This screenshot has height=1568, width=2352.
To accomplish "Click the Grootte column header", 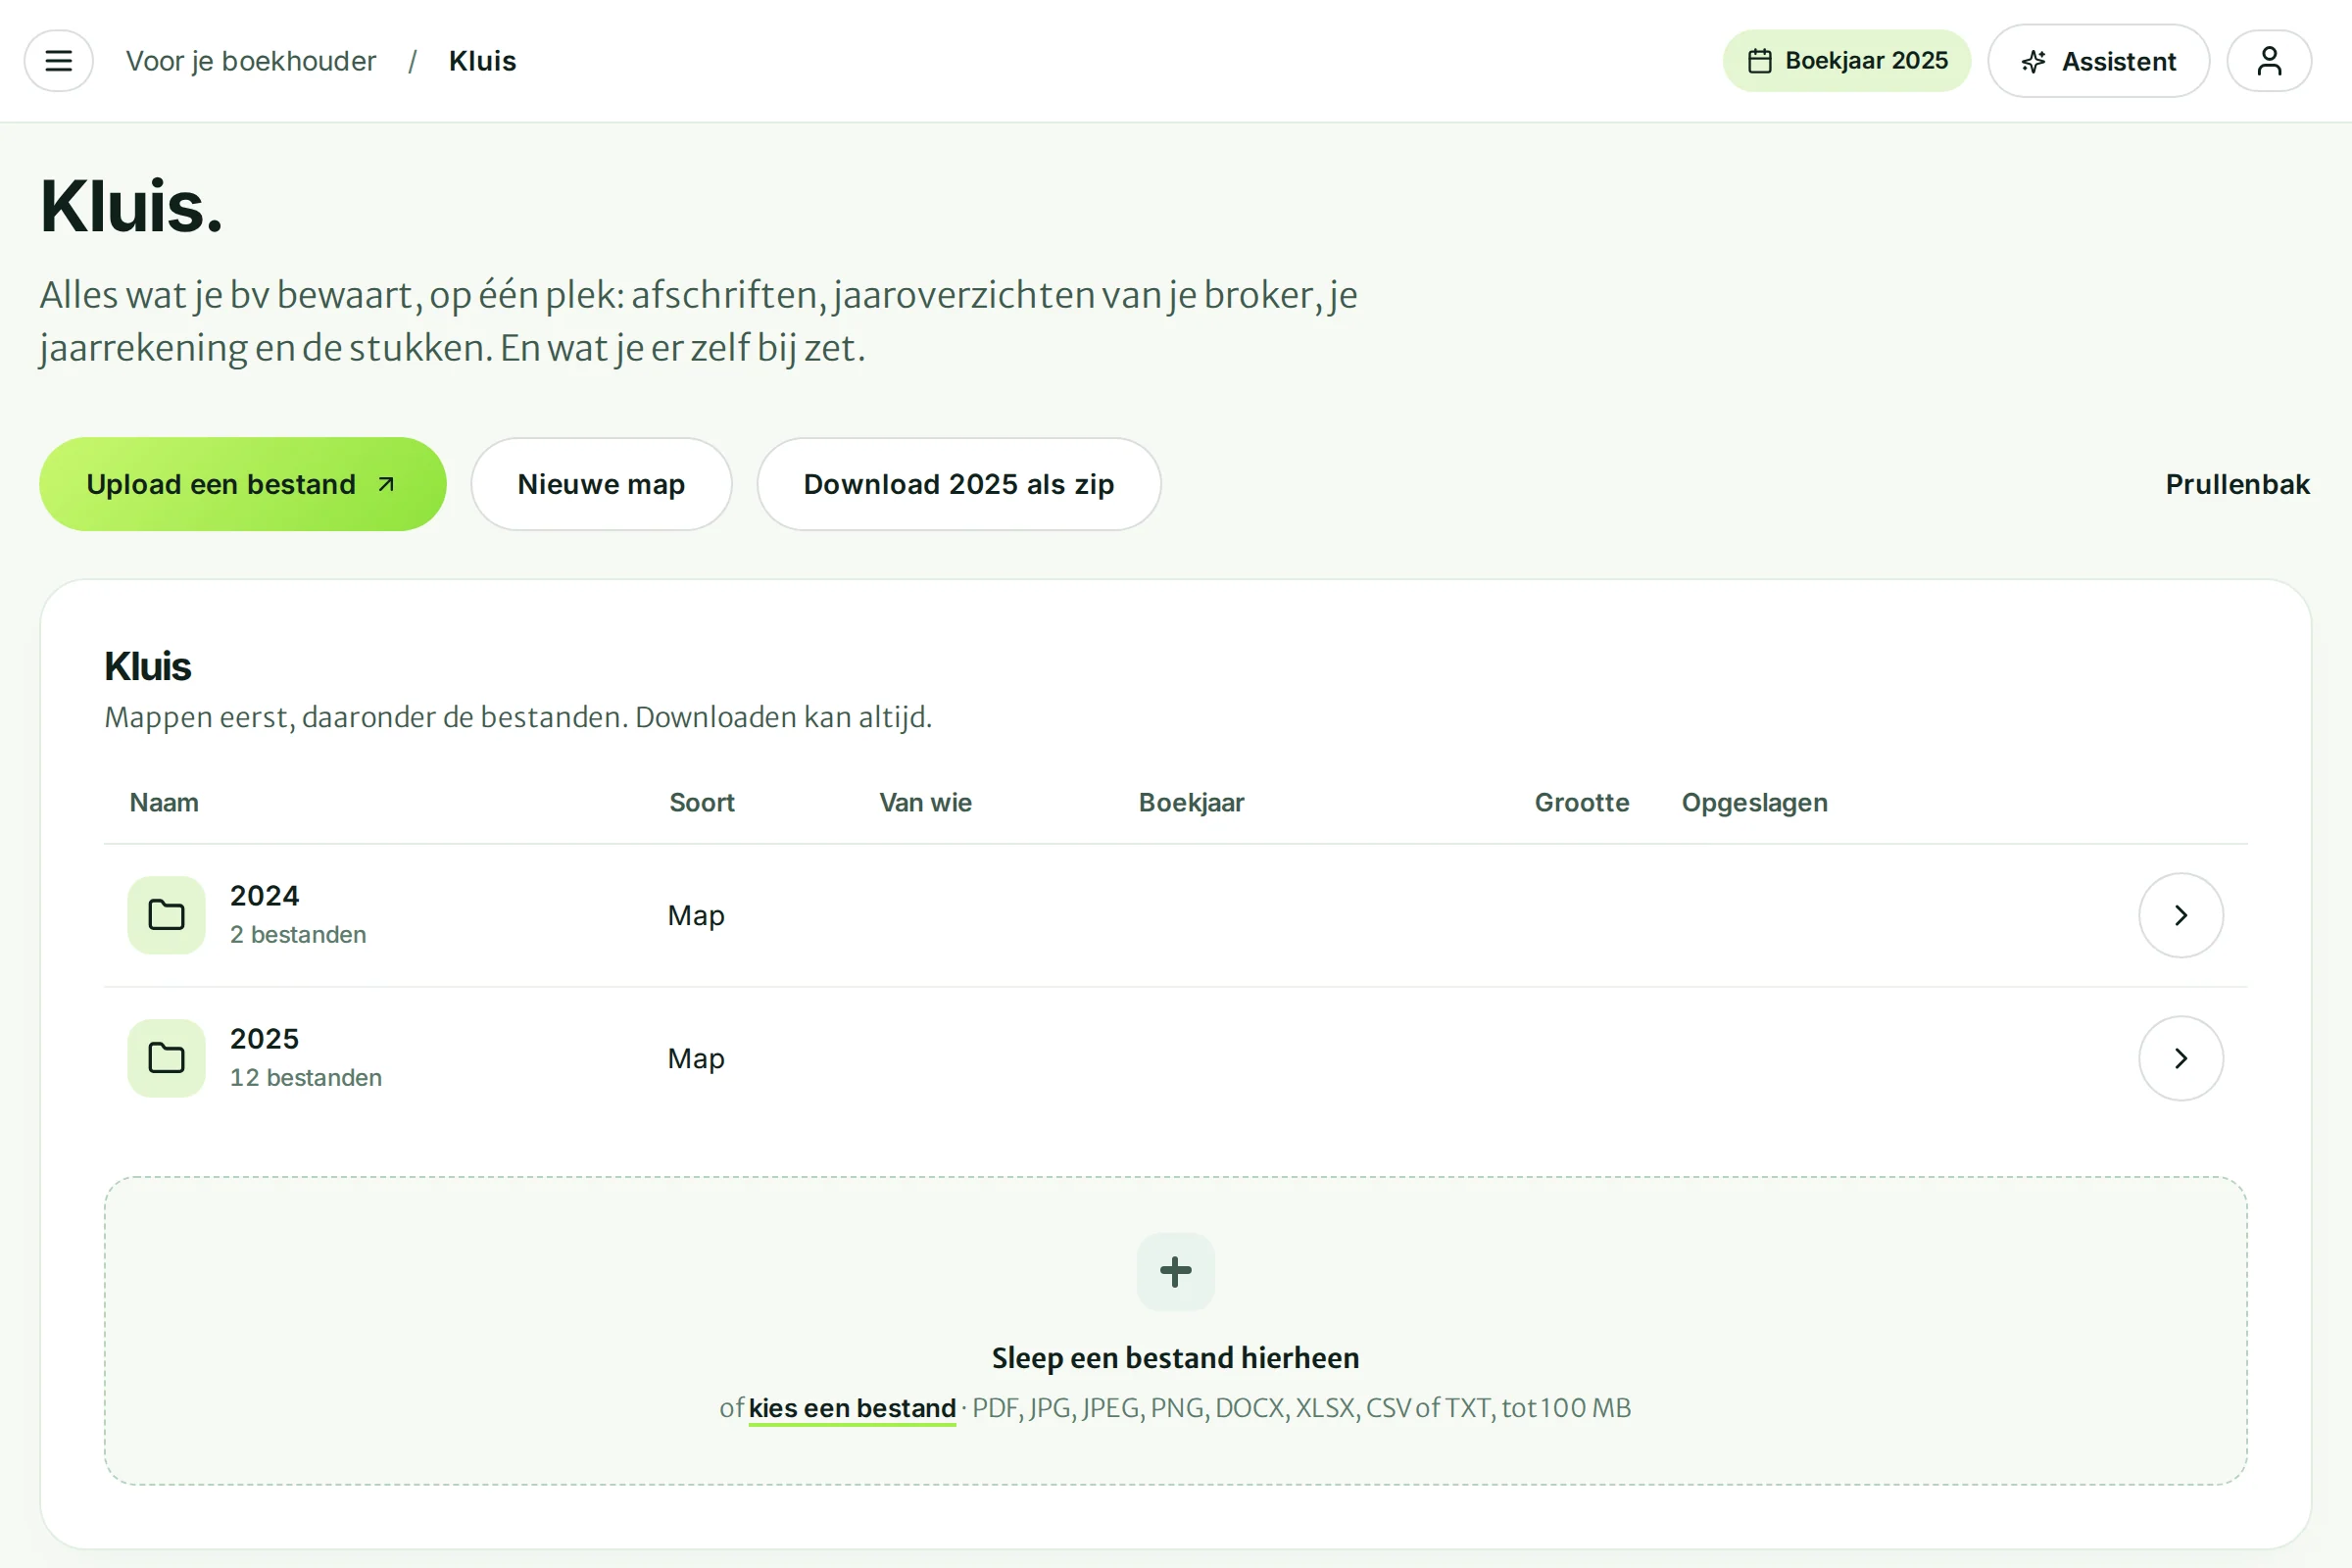I will click(x=1582, y=803).
